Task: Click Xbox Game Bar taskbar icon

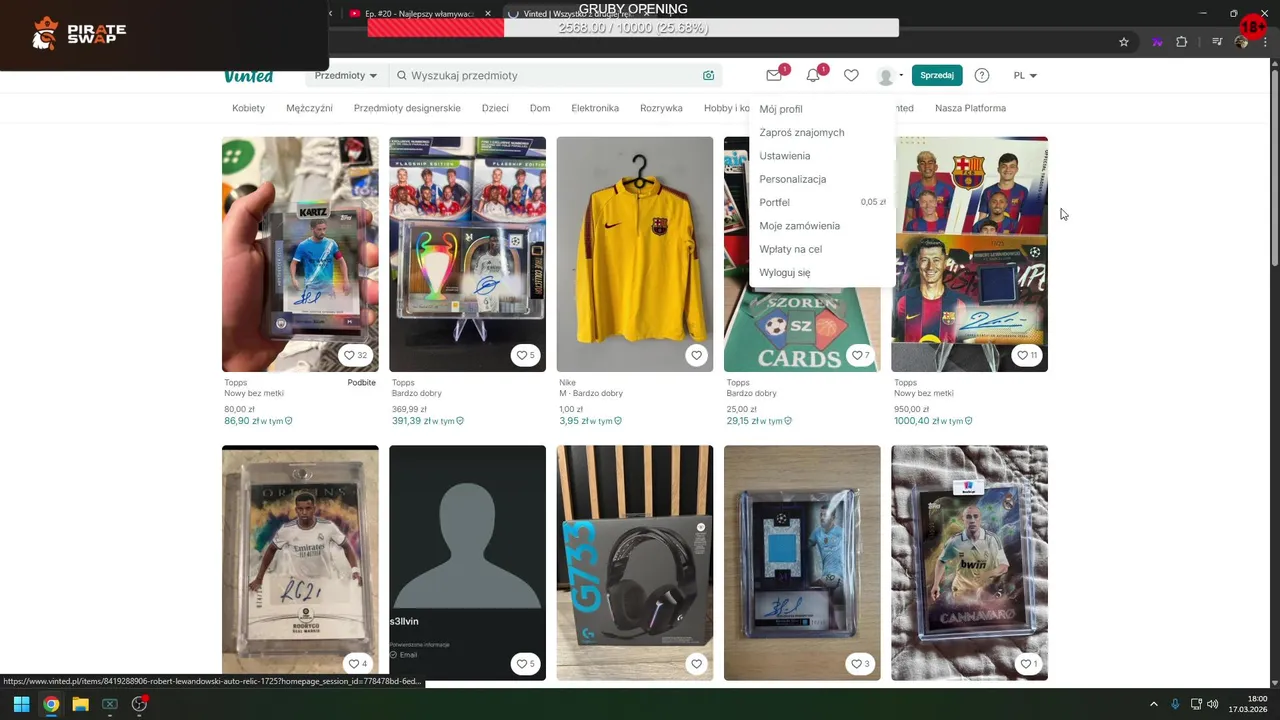Action: 110,704
